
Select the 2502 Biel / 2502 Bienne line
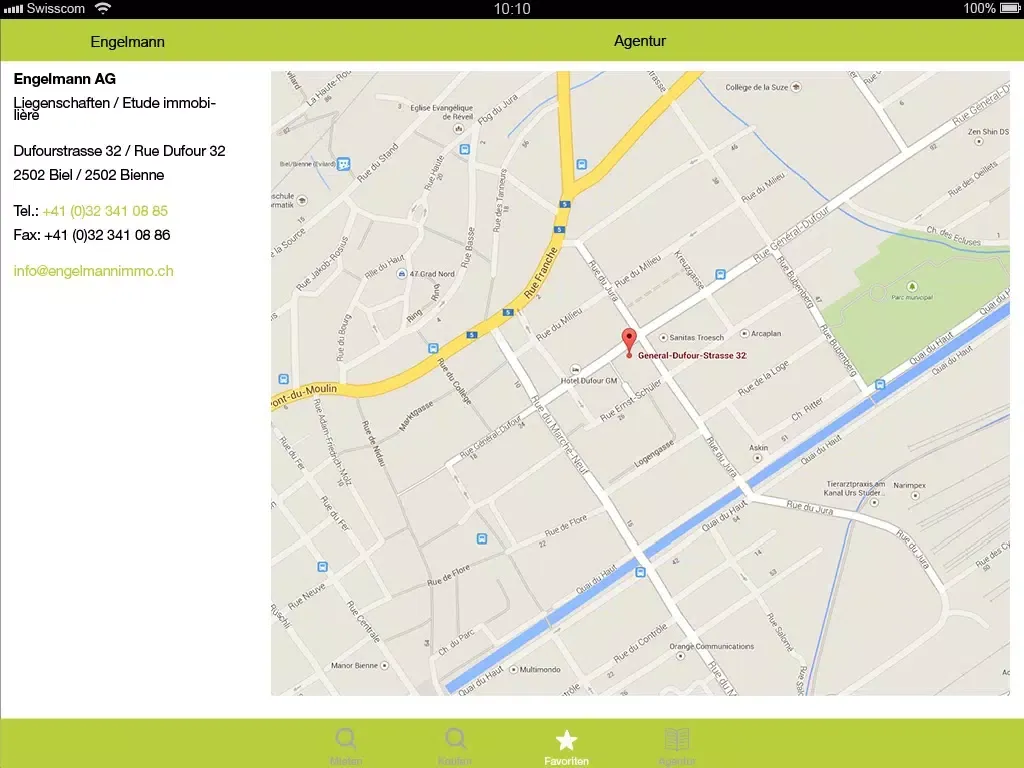point(89,175)
